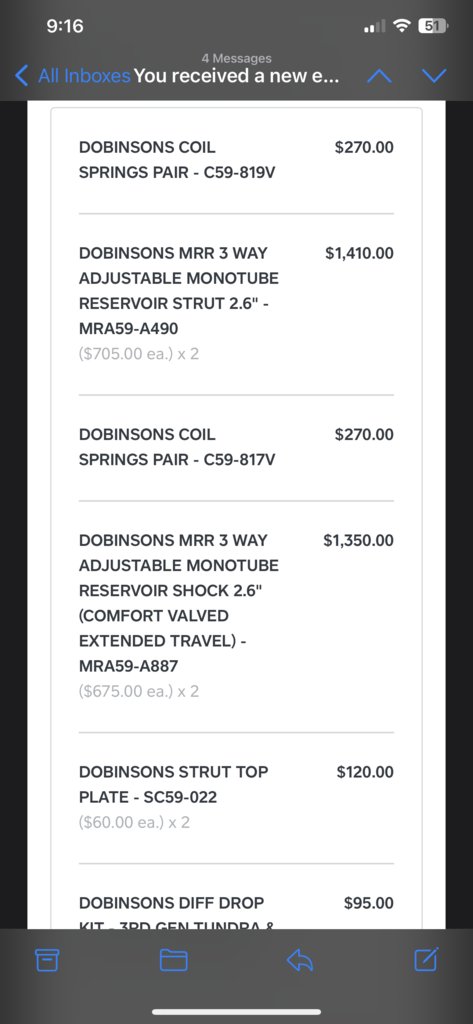Screen dimensions: 473x1024
Task: Open the move-to-folder icon
Action: 174,959
